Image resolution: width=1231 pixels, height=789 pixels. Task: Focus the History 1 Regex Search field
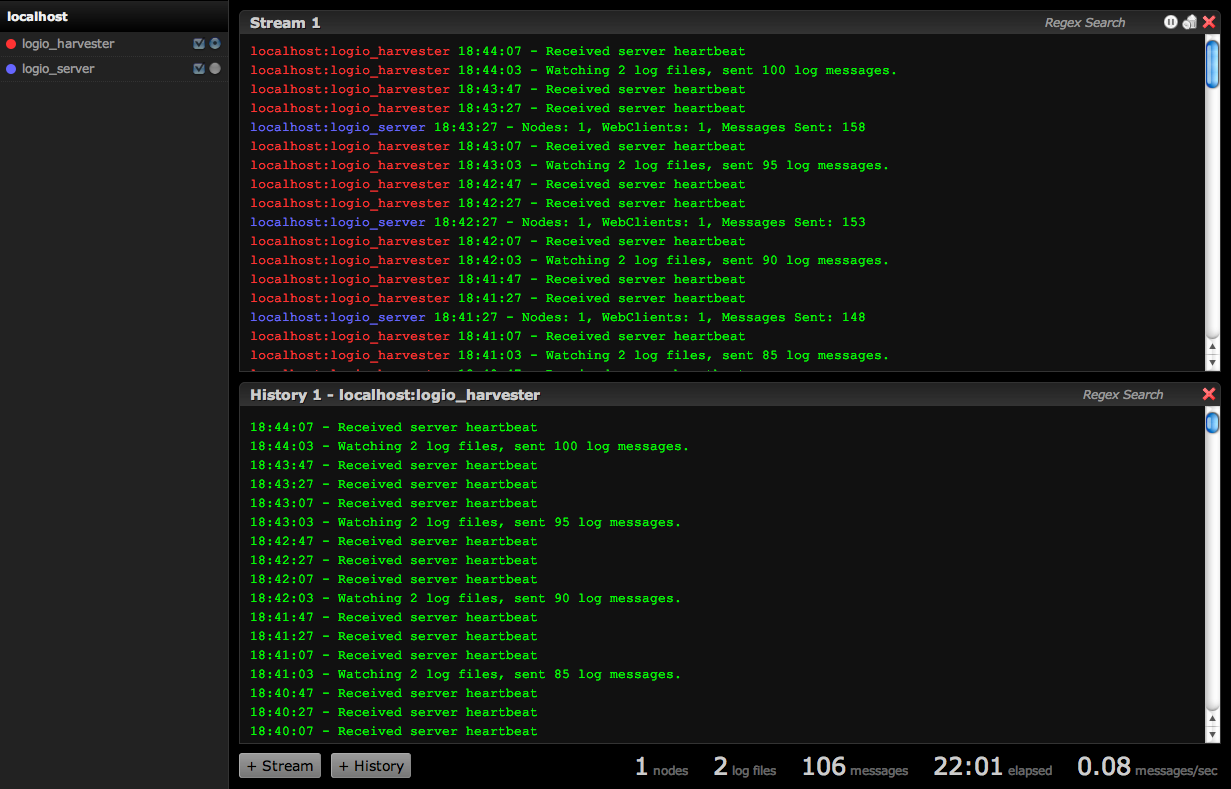[1122, 394]
